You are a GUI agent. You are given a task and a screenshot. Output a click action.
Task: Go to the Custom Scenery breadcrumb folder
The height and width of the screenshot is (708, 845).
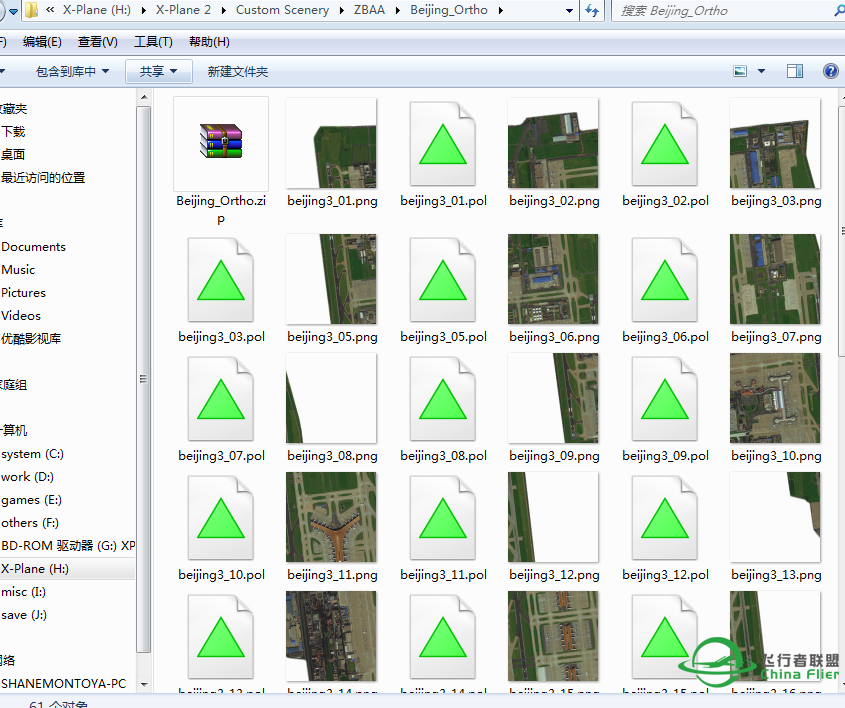point(282,10)
